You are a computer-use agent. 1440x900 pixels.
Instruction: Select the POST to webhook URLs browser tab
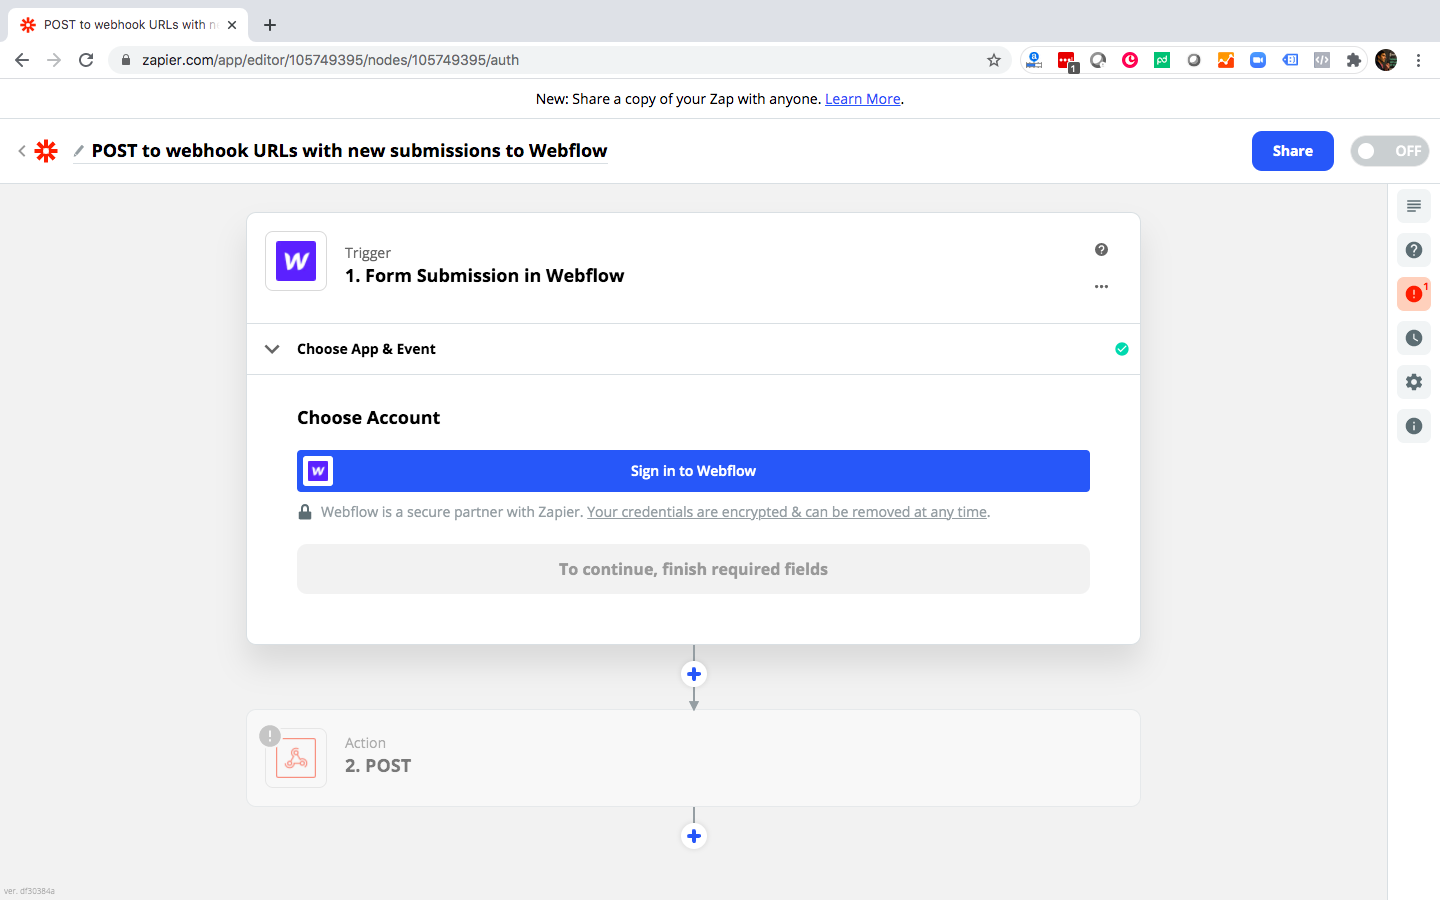128,25
